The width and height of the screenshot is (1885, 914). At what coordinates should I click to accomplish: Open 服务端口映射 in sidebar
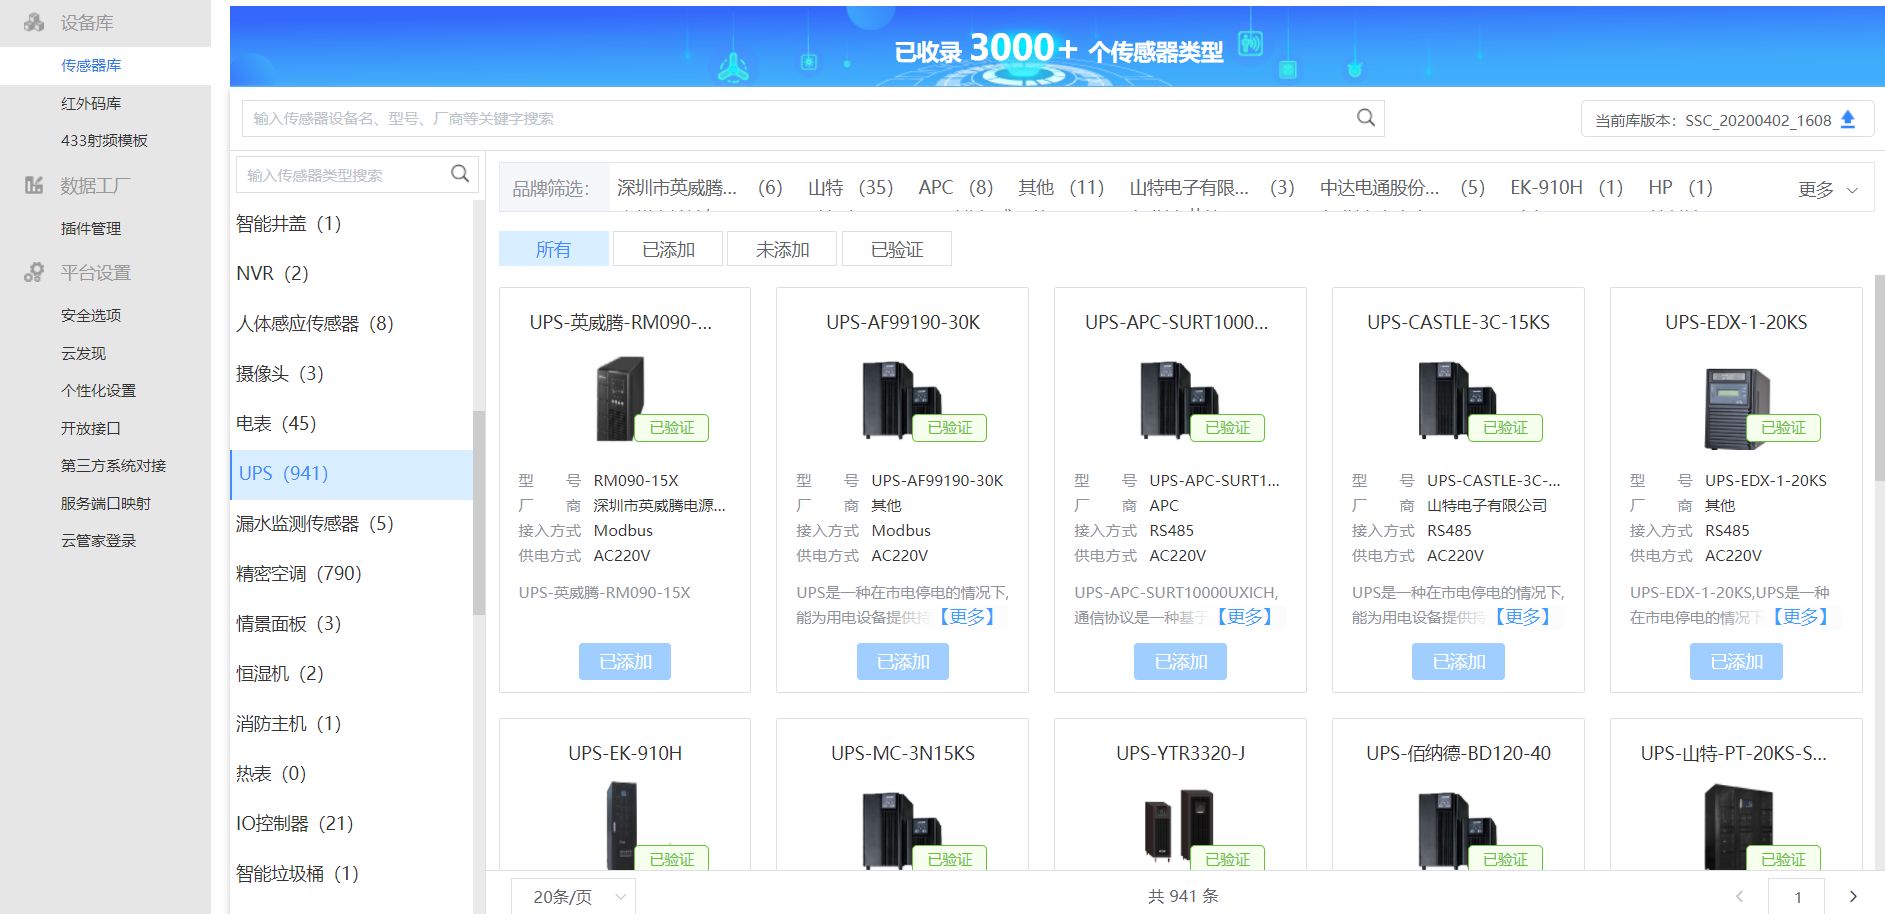pyautogui.click(x=105, y=503)
